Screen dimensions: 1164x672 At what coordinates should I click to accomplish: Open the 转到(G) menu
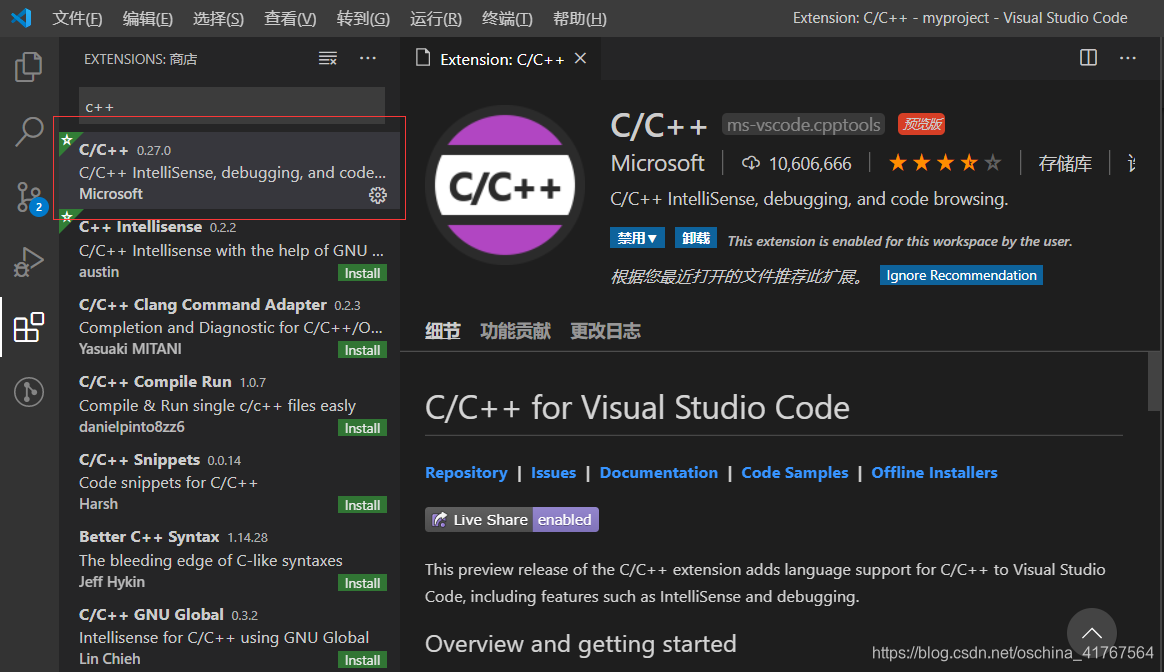(x=363, y=19)
